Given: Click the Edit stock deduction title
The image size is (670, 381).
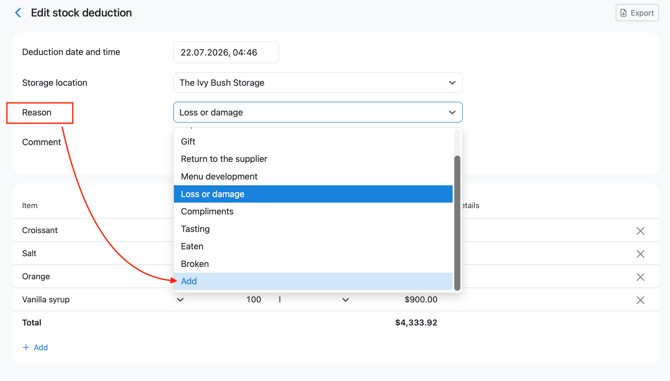Looking at the screenshot, I should pyautogui.click(x=81, y=13).
